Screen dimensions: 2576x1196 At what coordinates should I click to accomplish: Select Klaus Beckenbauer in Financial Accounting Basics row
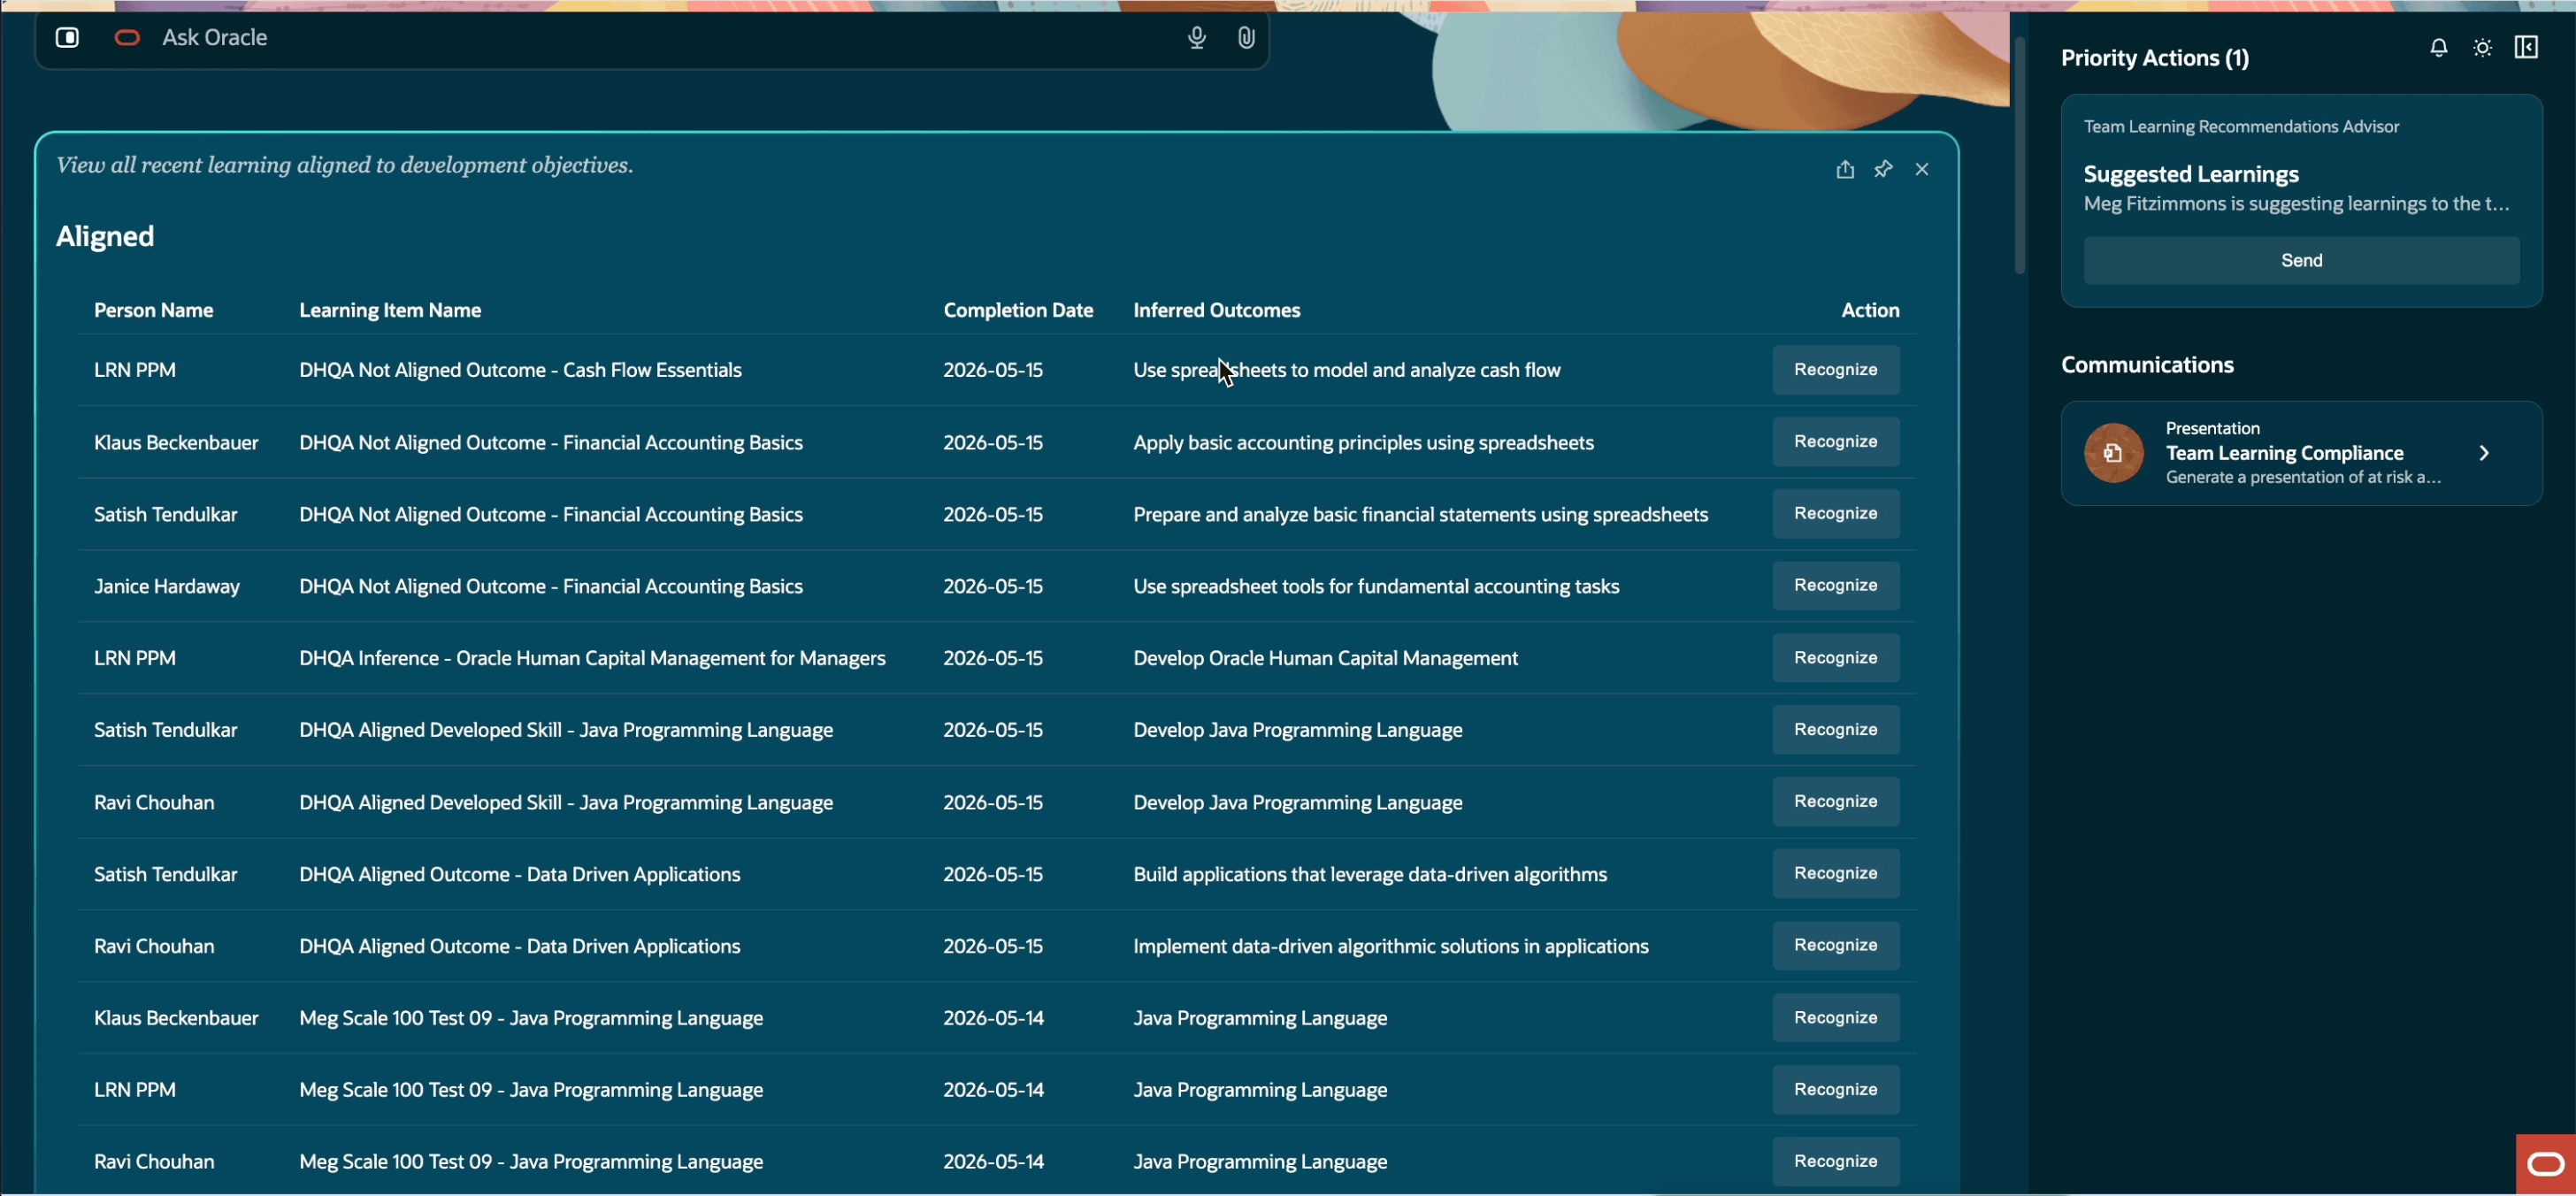pos(176,442)
